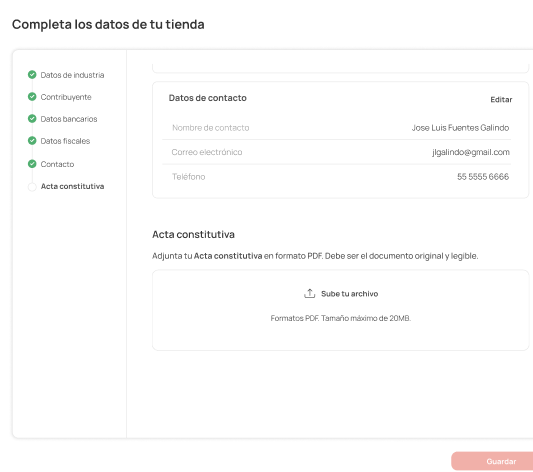Go to the Contribuyente step
Screen dimensions: 533x472
tap(66, 97)
